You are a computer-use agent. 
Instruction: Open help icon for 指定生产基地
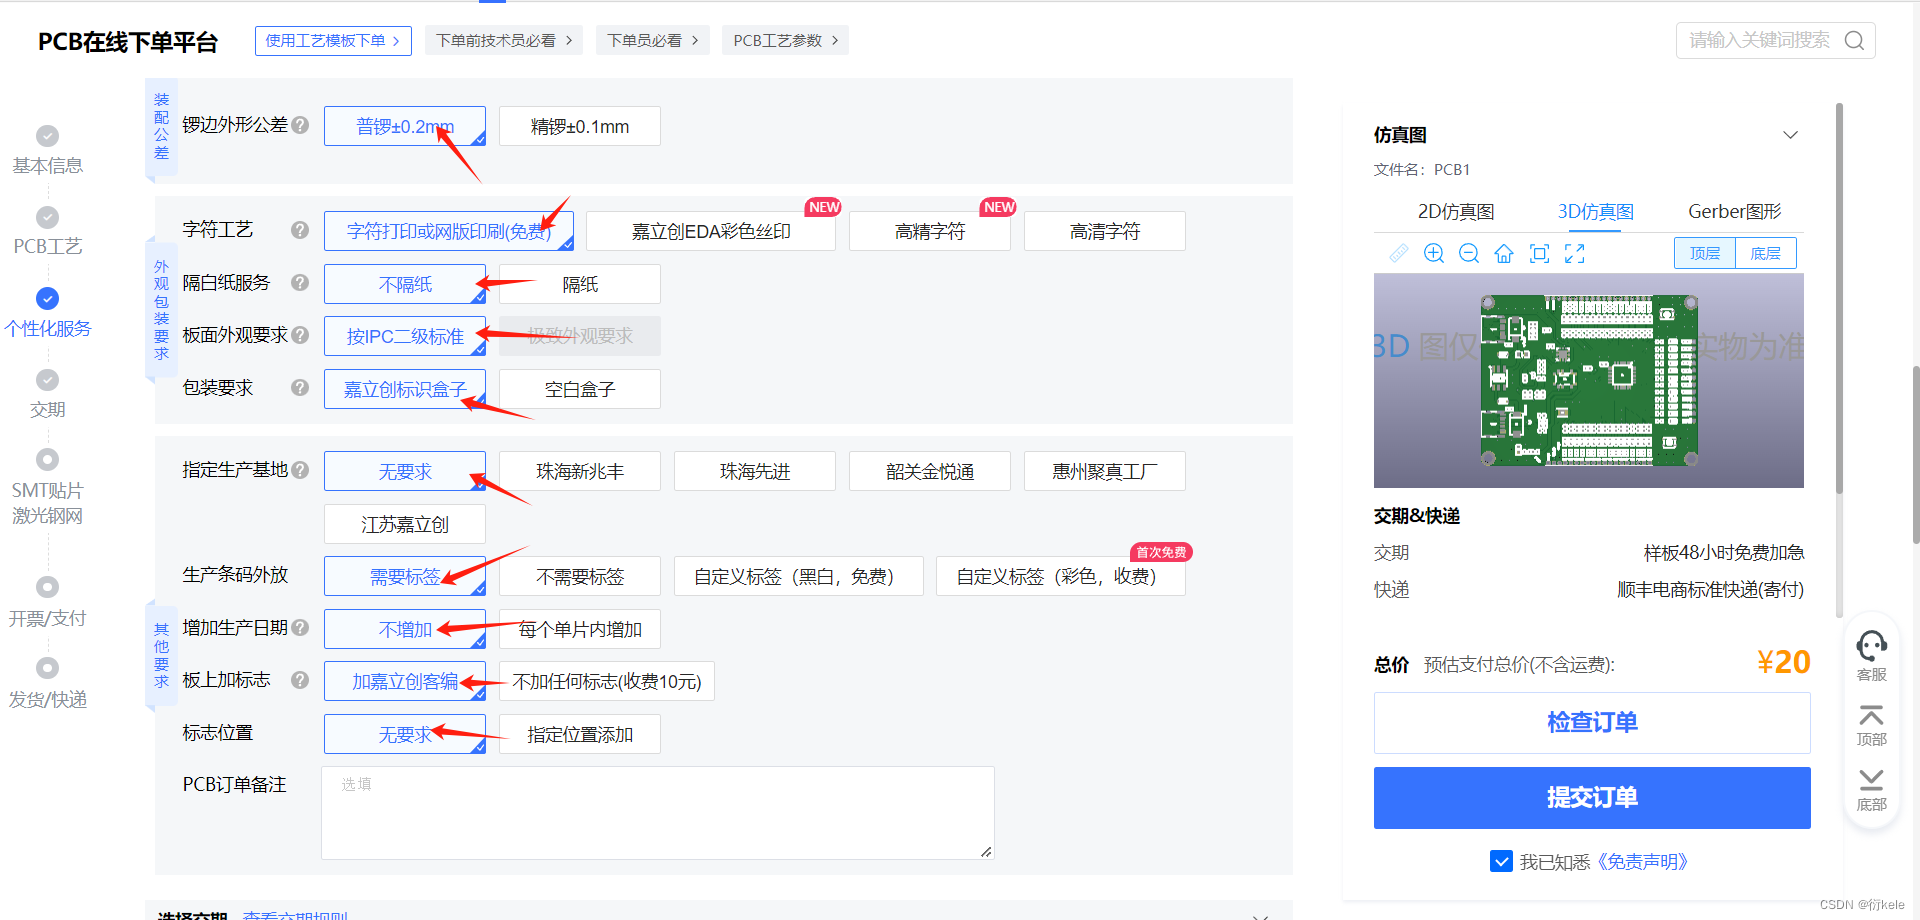300,470
